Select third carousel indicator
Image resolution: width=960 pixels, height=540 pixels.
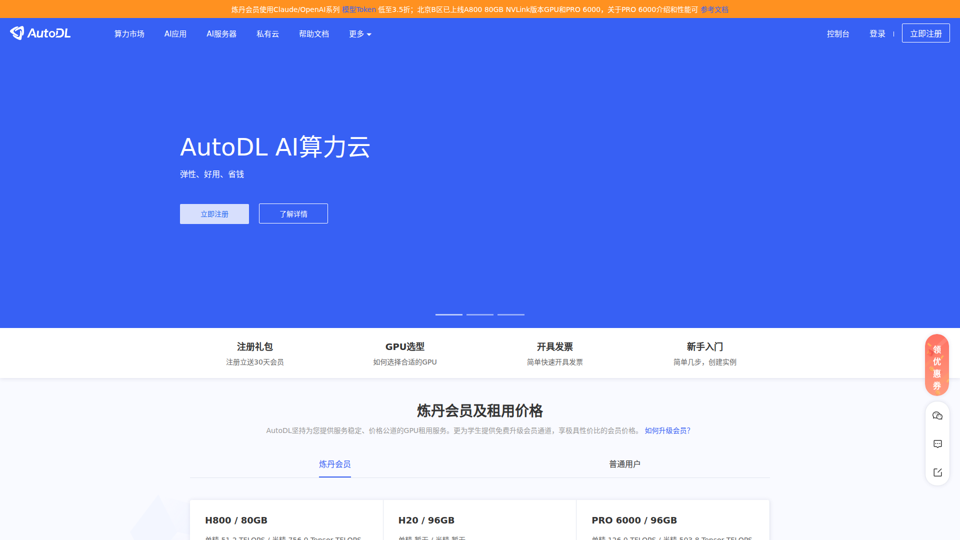coord(511,314)
